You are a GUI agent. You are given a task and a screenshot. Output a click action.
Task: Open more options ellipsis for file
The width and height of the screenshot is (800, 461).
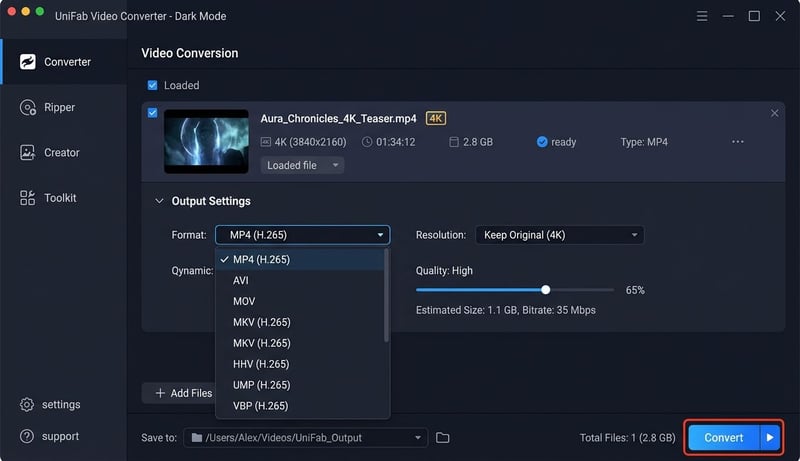tap(738, 141)
